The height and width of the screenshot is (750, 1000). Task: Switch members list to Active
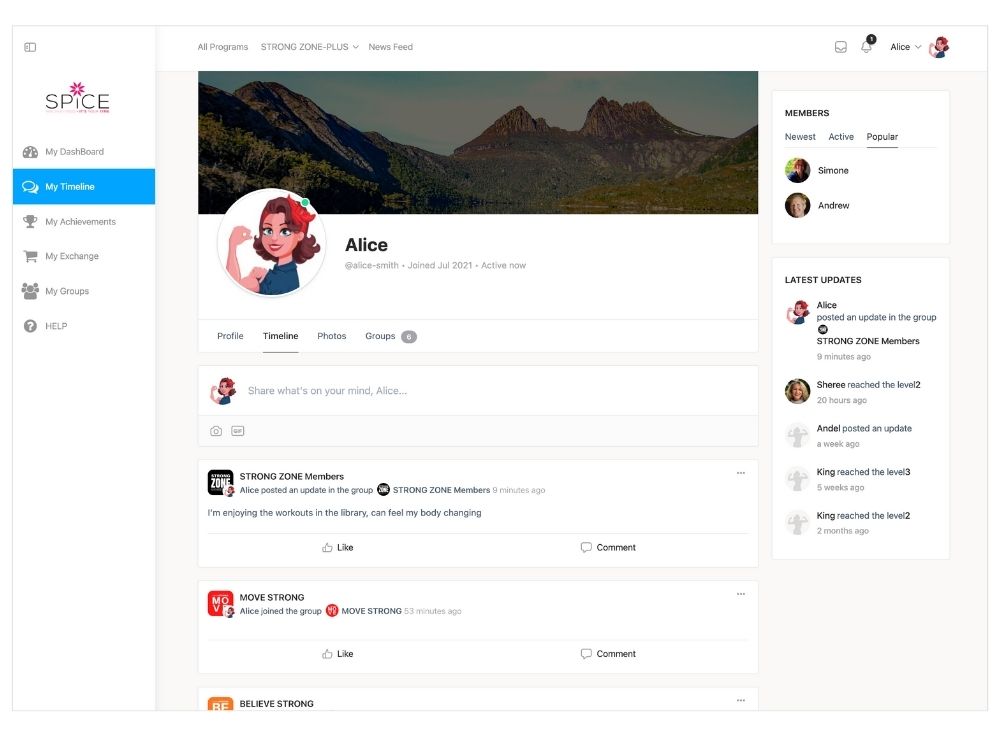pos(841,137)
